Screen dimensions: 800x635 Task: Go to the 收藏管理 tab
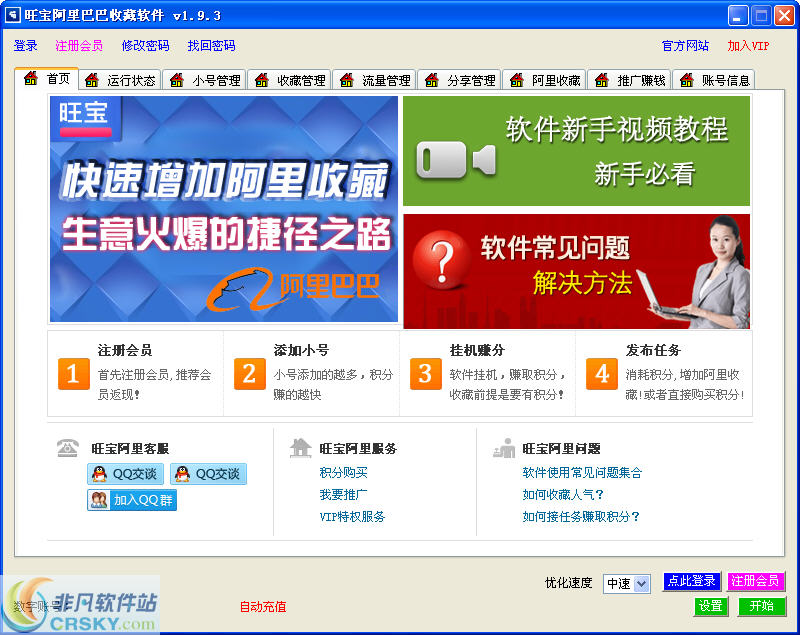290,80
